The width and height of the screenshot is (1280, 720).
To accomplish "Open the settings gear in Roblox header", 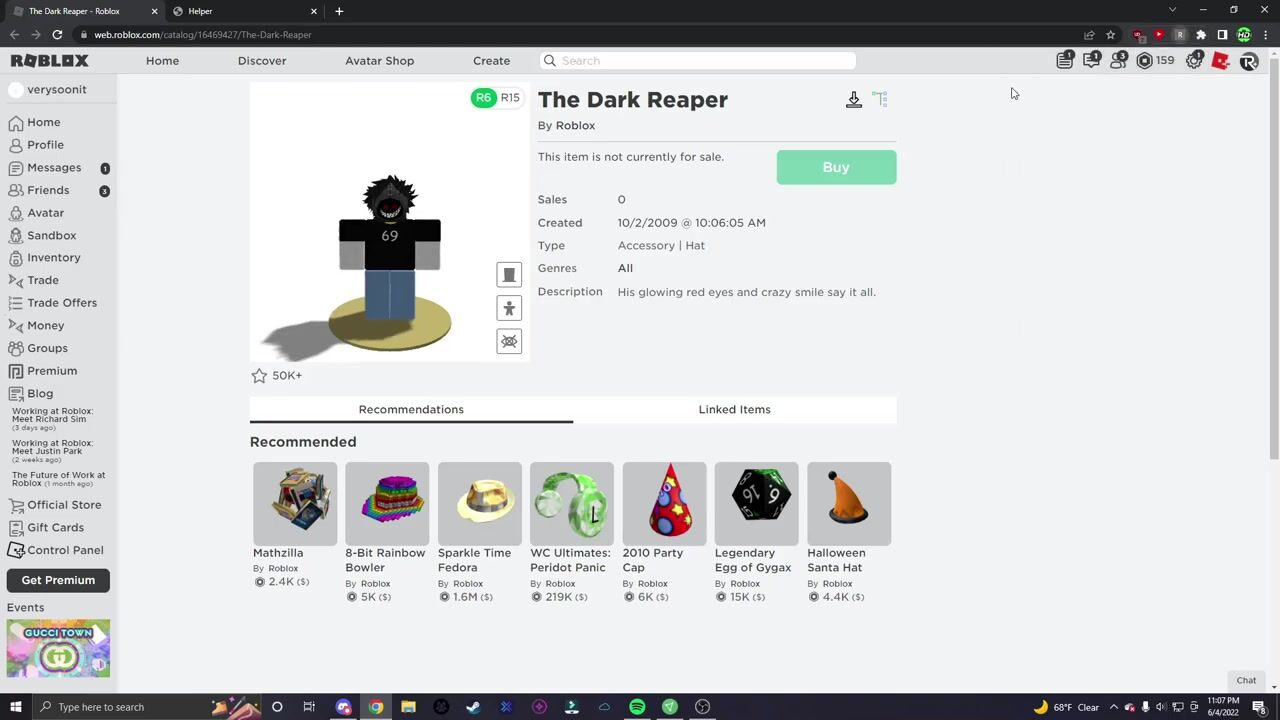I will pyautogui.click(x=1194, y=61).
